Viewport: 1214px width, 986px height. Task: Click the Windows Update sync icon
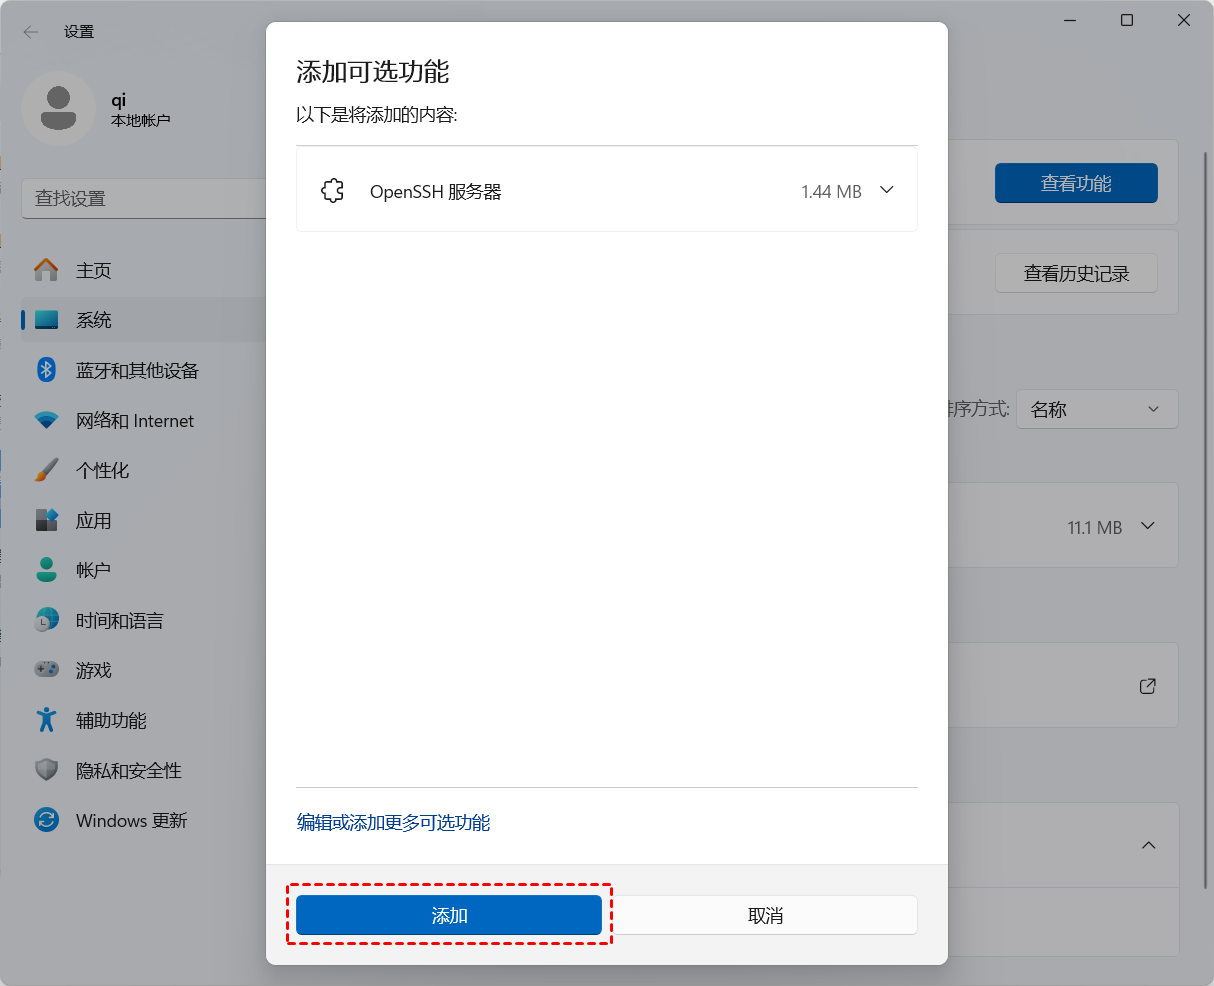click(x=46, y=820)
